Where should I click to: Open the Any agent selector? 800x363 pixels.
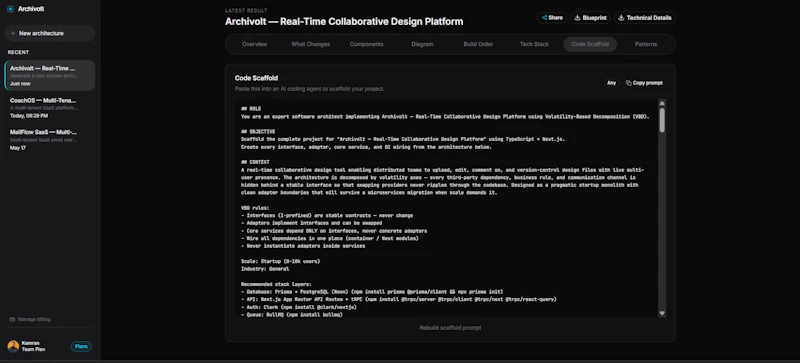point(611,83)
